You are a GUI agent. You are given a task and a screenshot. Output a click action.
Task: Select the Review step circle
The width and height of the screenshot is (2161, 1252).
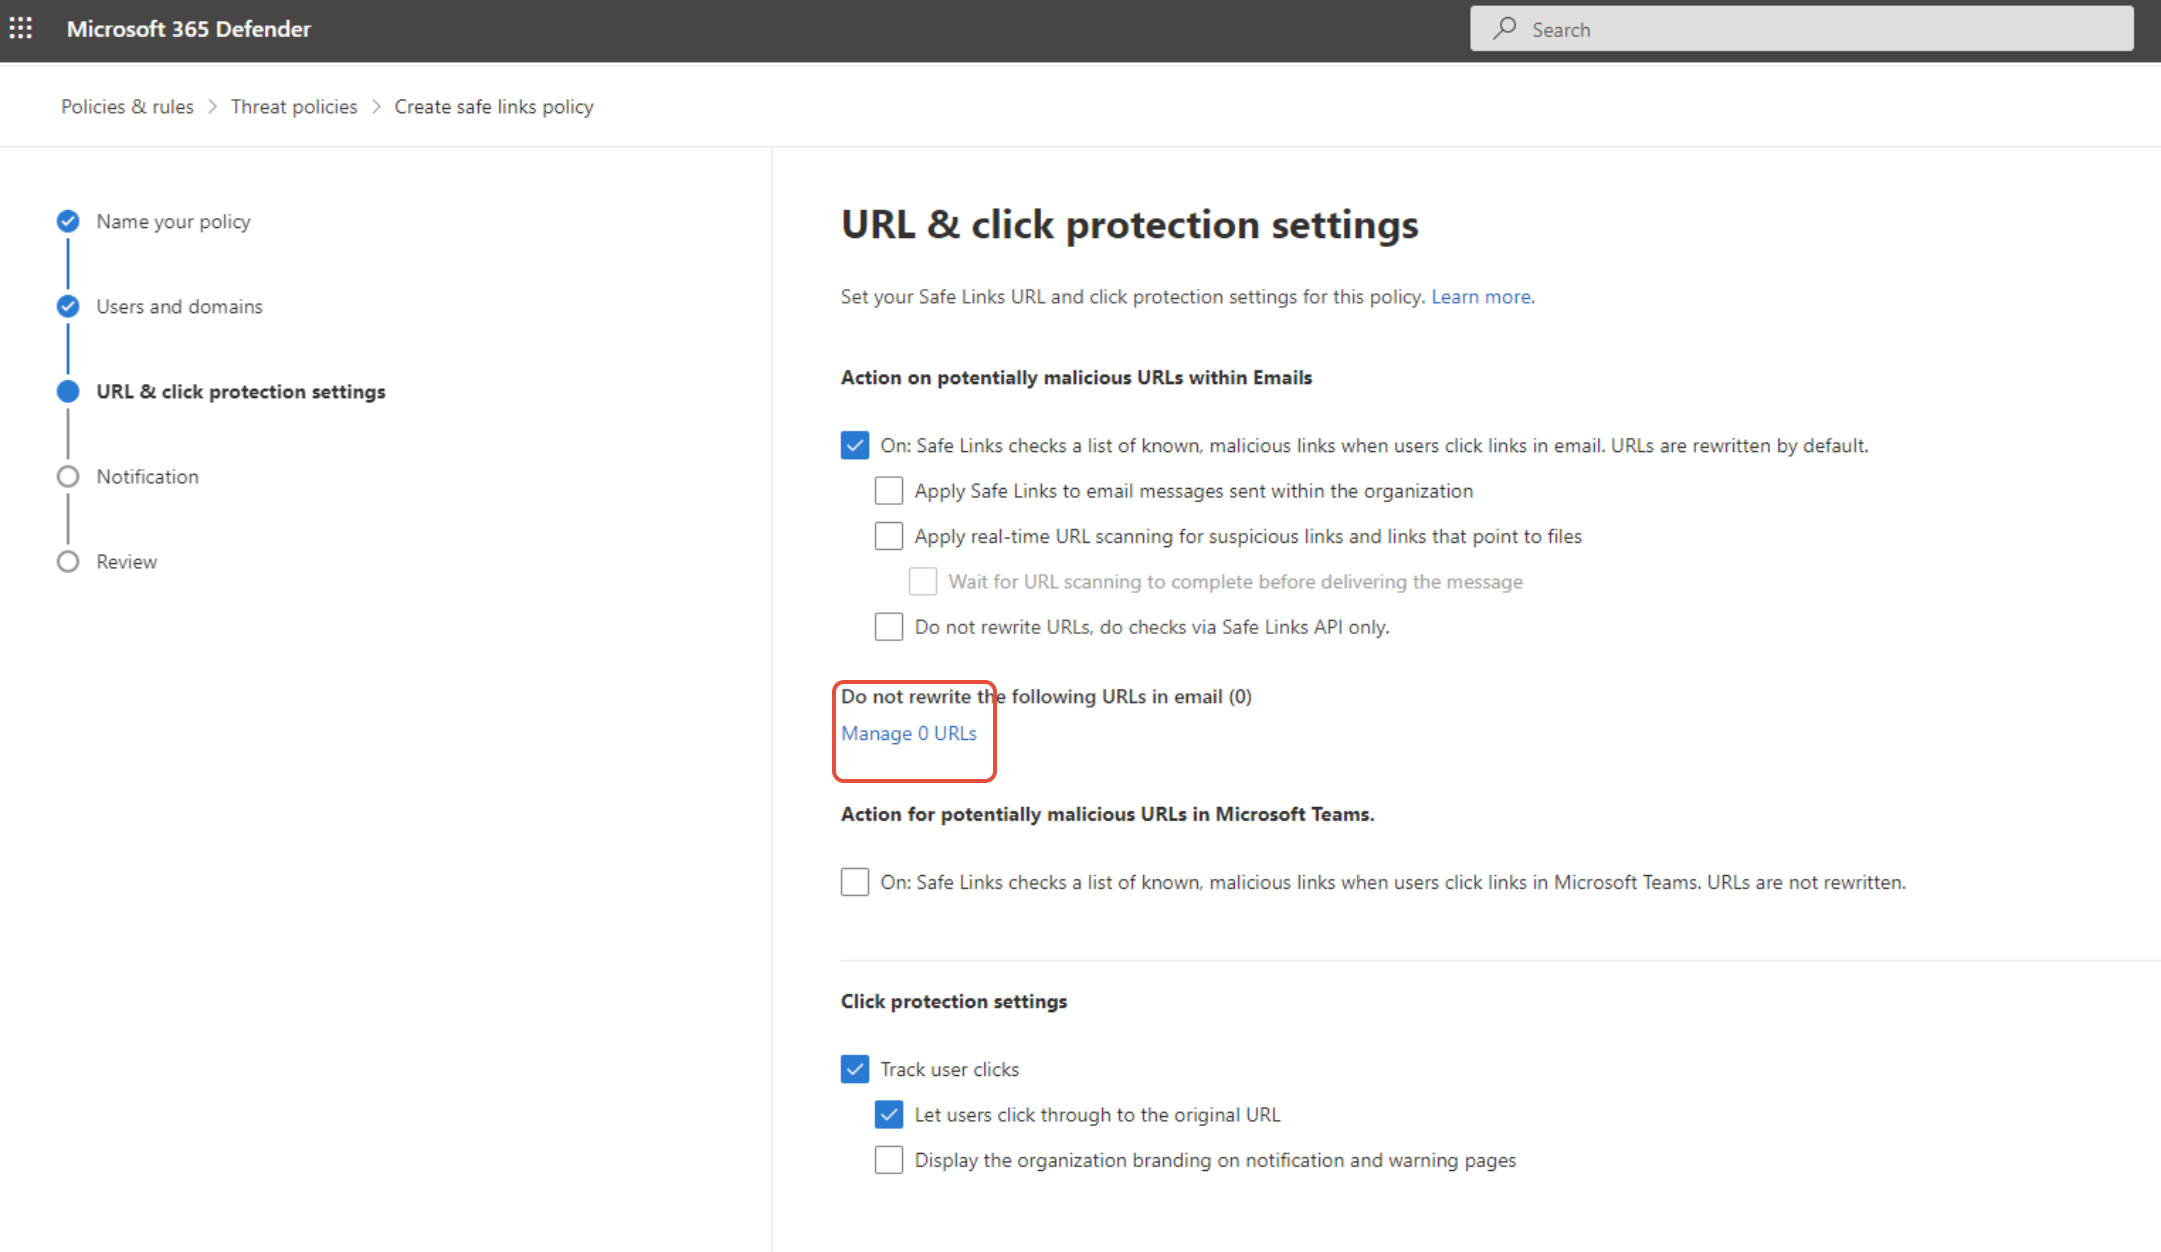67,561
